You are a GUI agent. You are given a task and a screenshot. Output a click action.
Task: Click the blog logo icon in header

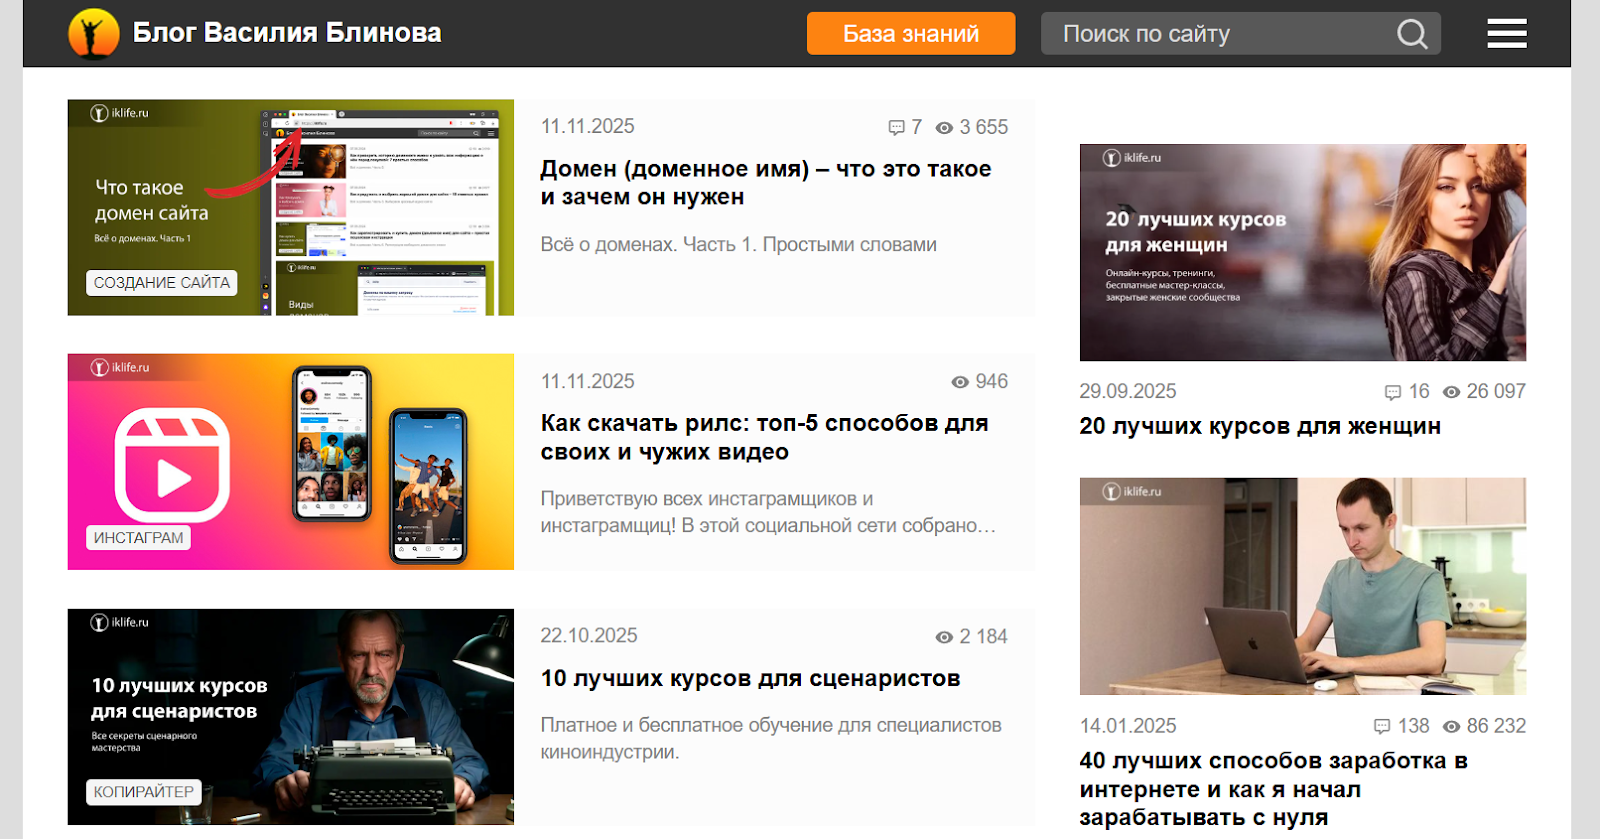[93, 34]
